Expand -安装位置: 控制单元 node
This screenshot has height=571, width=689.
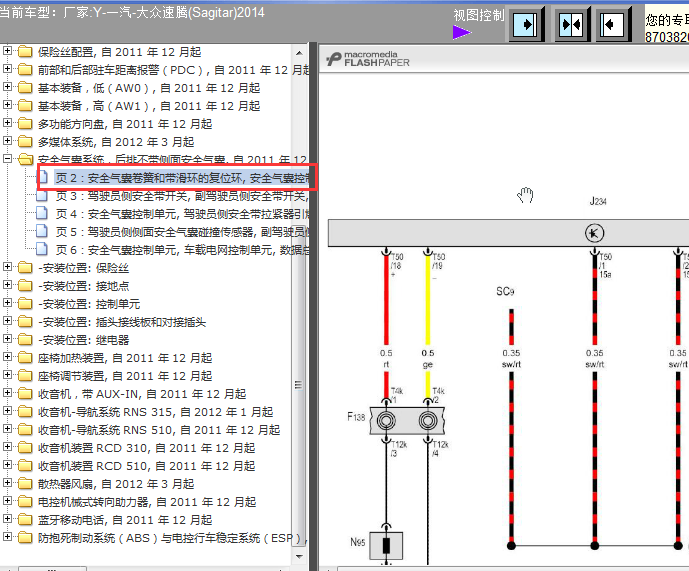[7, 303]
